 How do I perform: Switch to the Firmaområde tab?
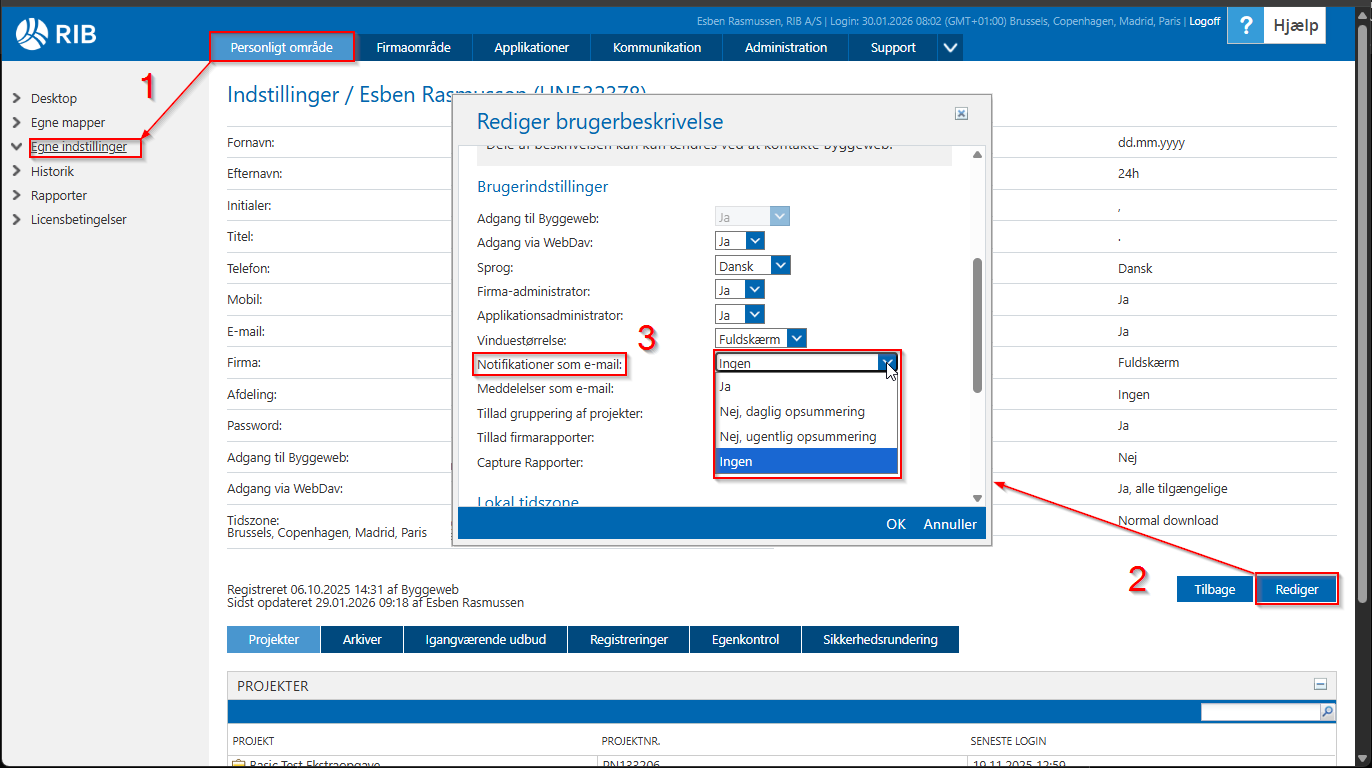413,47
